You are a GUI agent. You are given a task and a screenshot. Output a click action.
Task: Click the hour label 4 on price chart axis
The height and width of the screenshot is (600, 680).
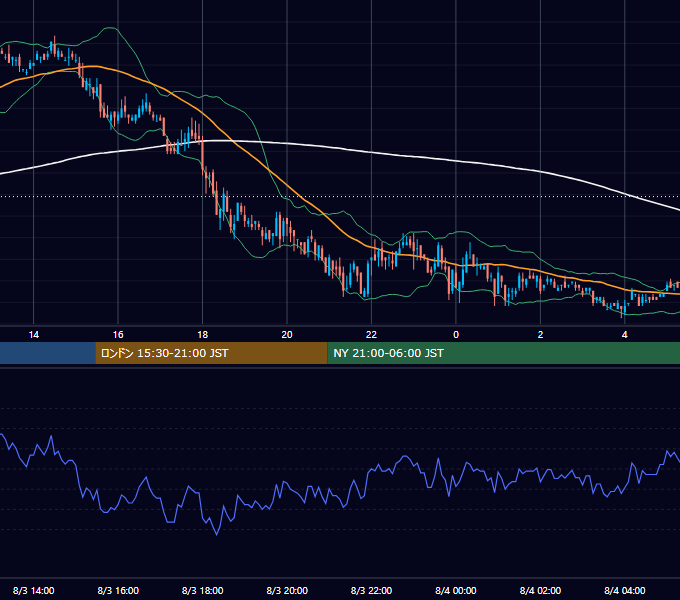click(x=624, y=335)
